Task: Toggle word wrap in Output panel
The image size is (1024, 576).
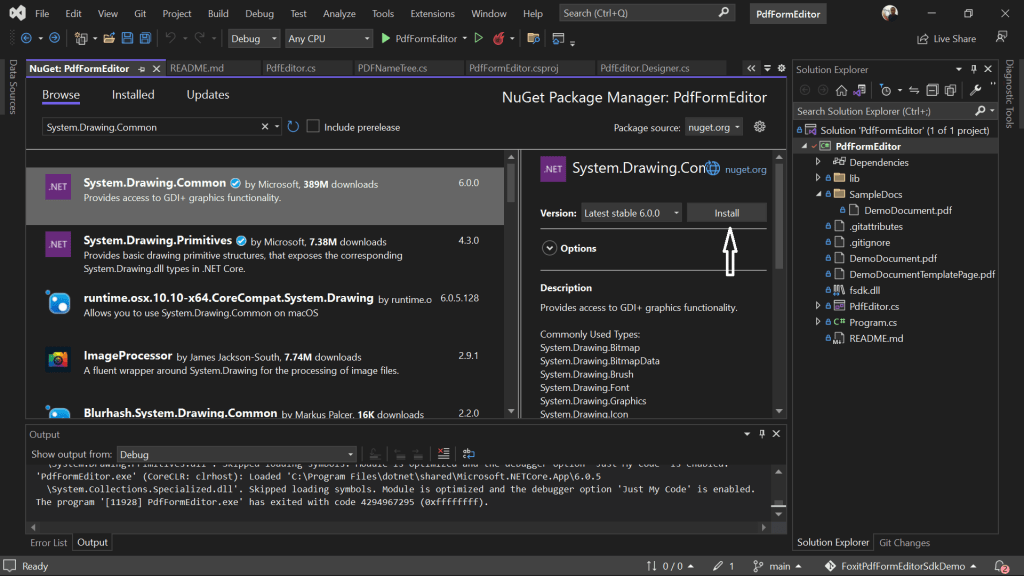Action: pyautogui.click(x=468, y=454)
